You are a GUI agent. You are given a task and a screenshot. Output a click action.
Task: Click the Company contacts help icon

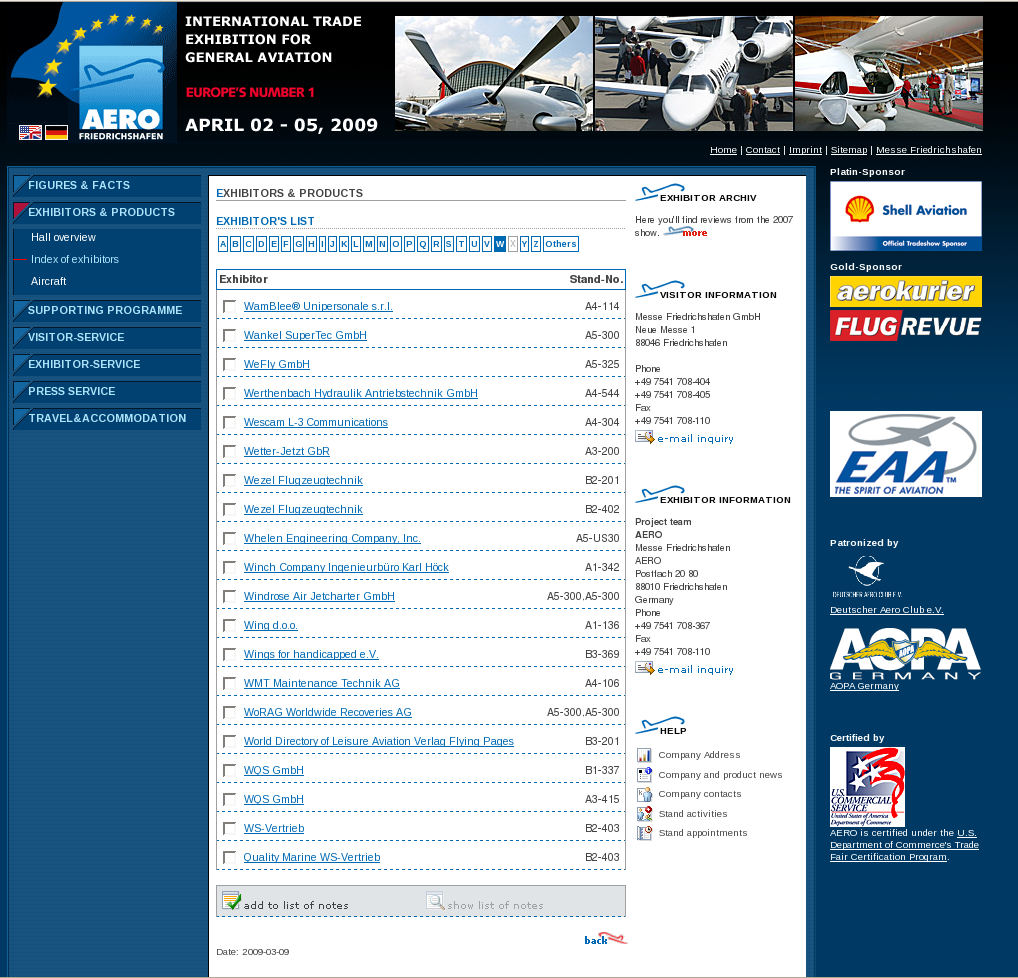(644, 794)
